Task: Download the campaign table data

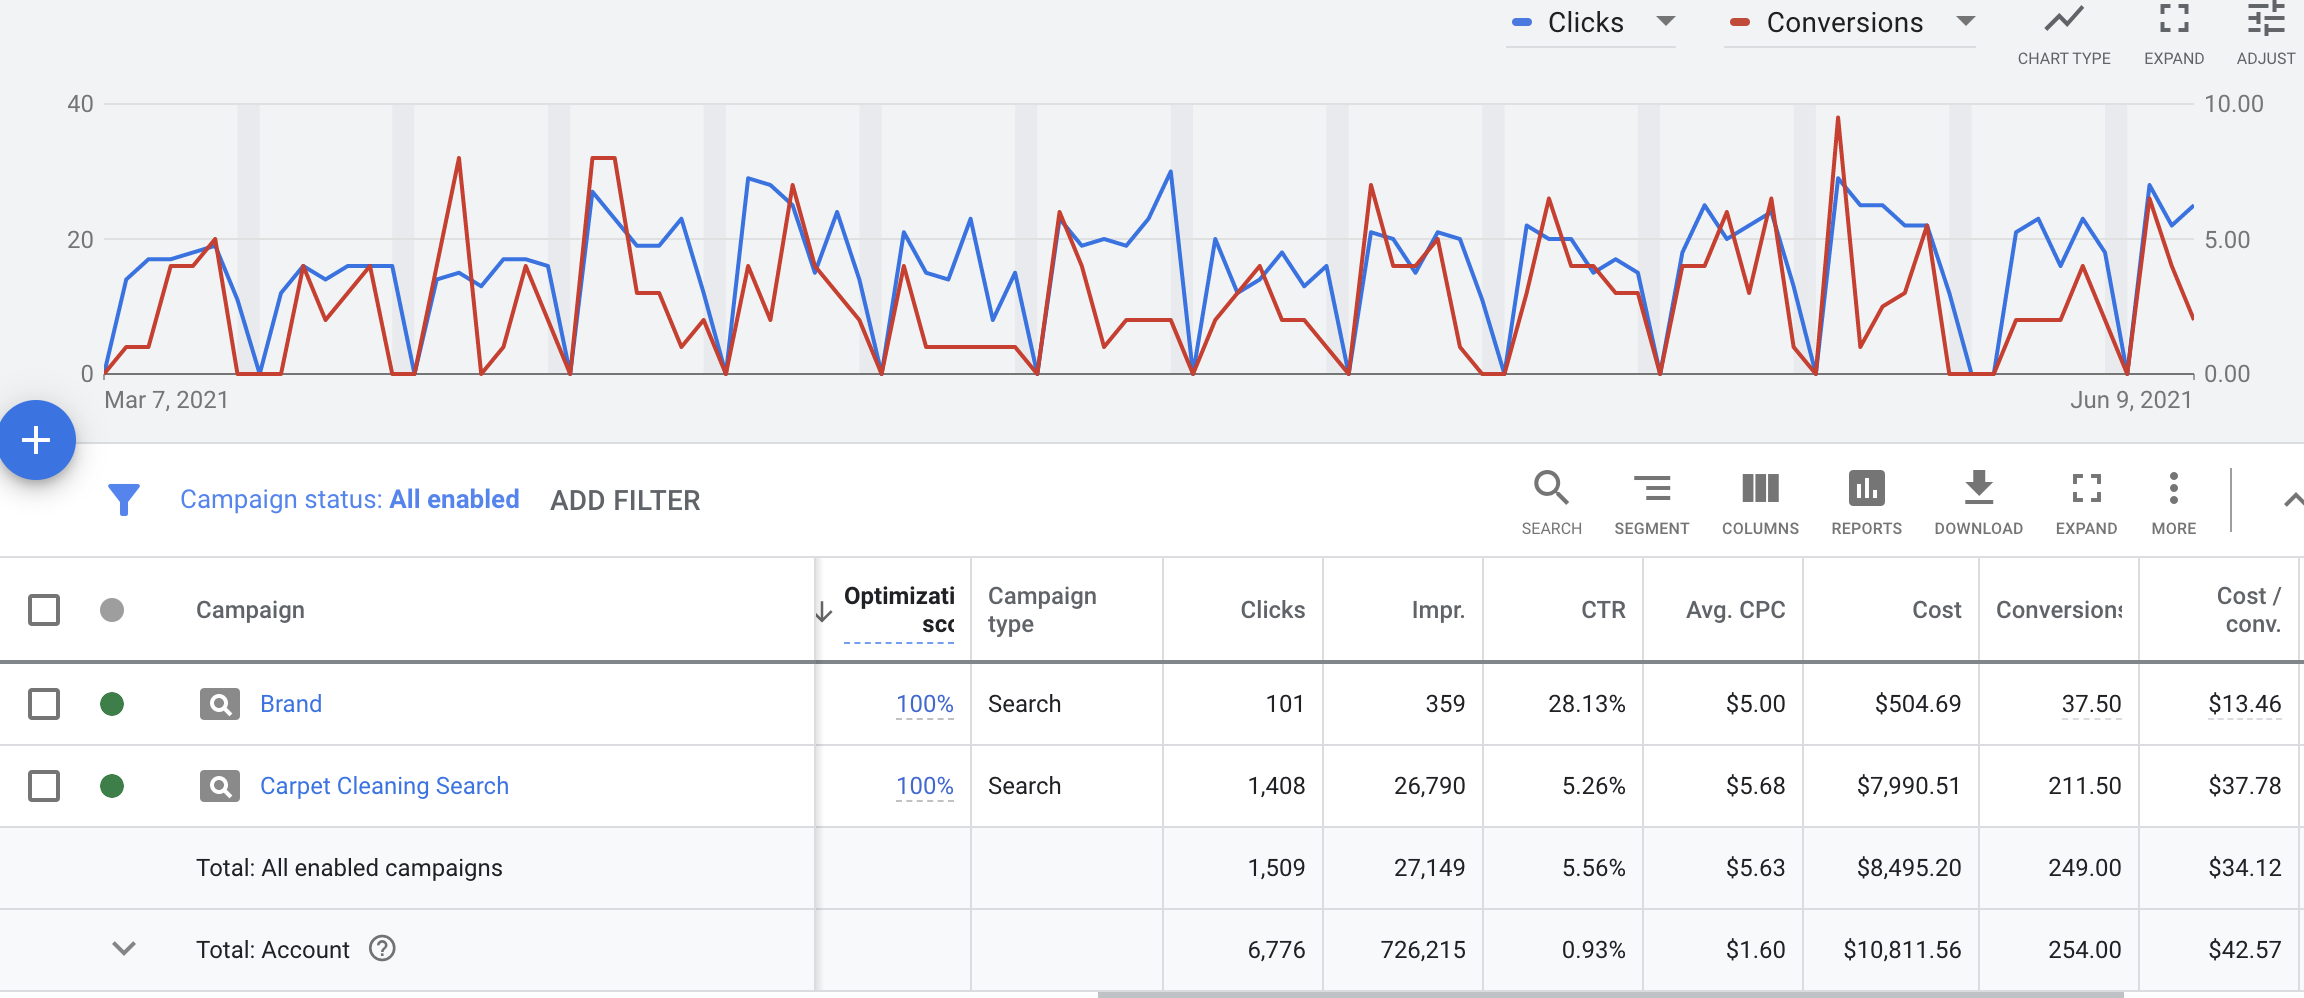Action: pos(1978,489)
